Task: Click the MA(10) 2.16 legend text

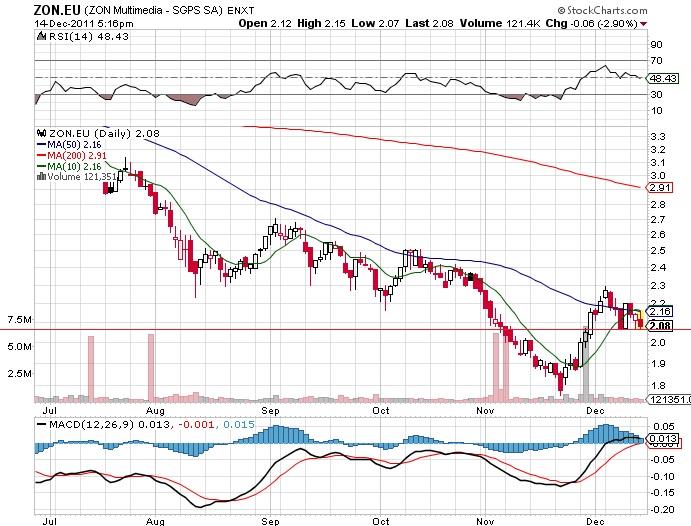Action: [x=74, y=167]
